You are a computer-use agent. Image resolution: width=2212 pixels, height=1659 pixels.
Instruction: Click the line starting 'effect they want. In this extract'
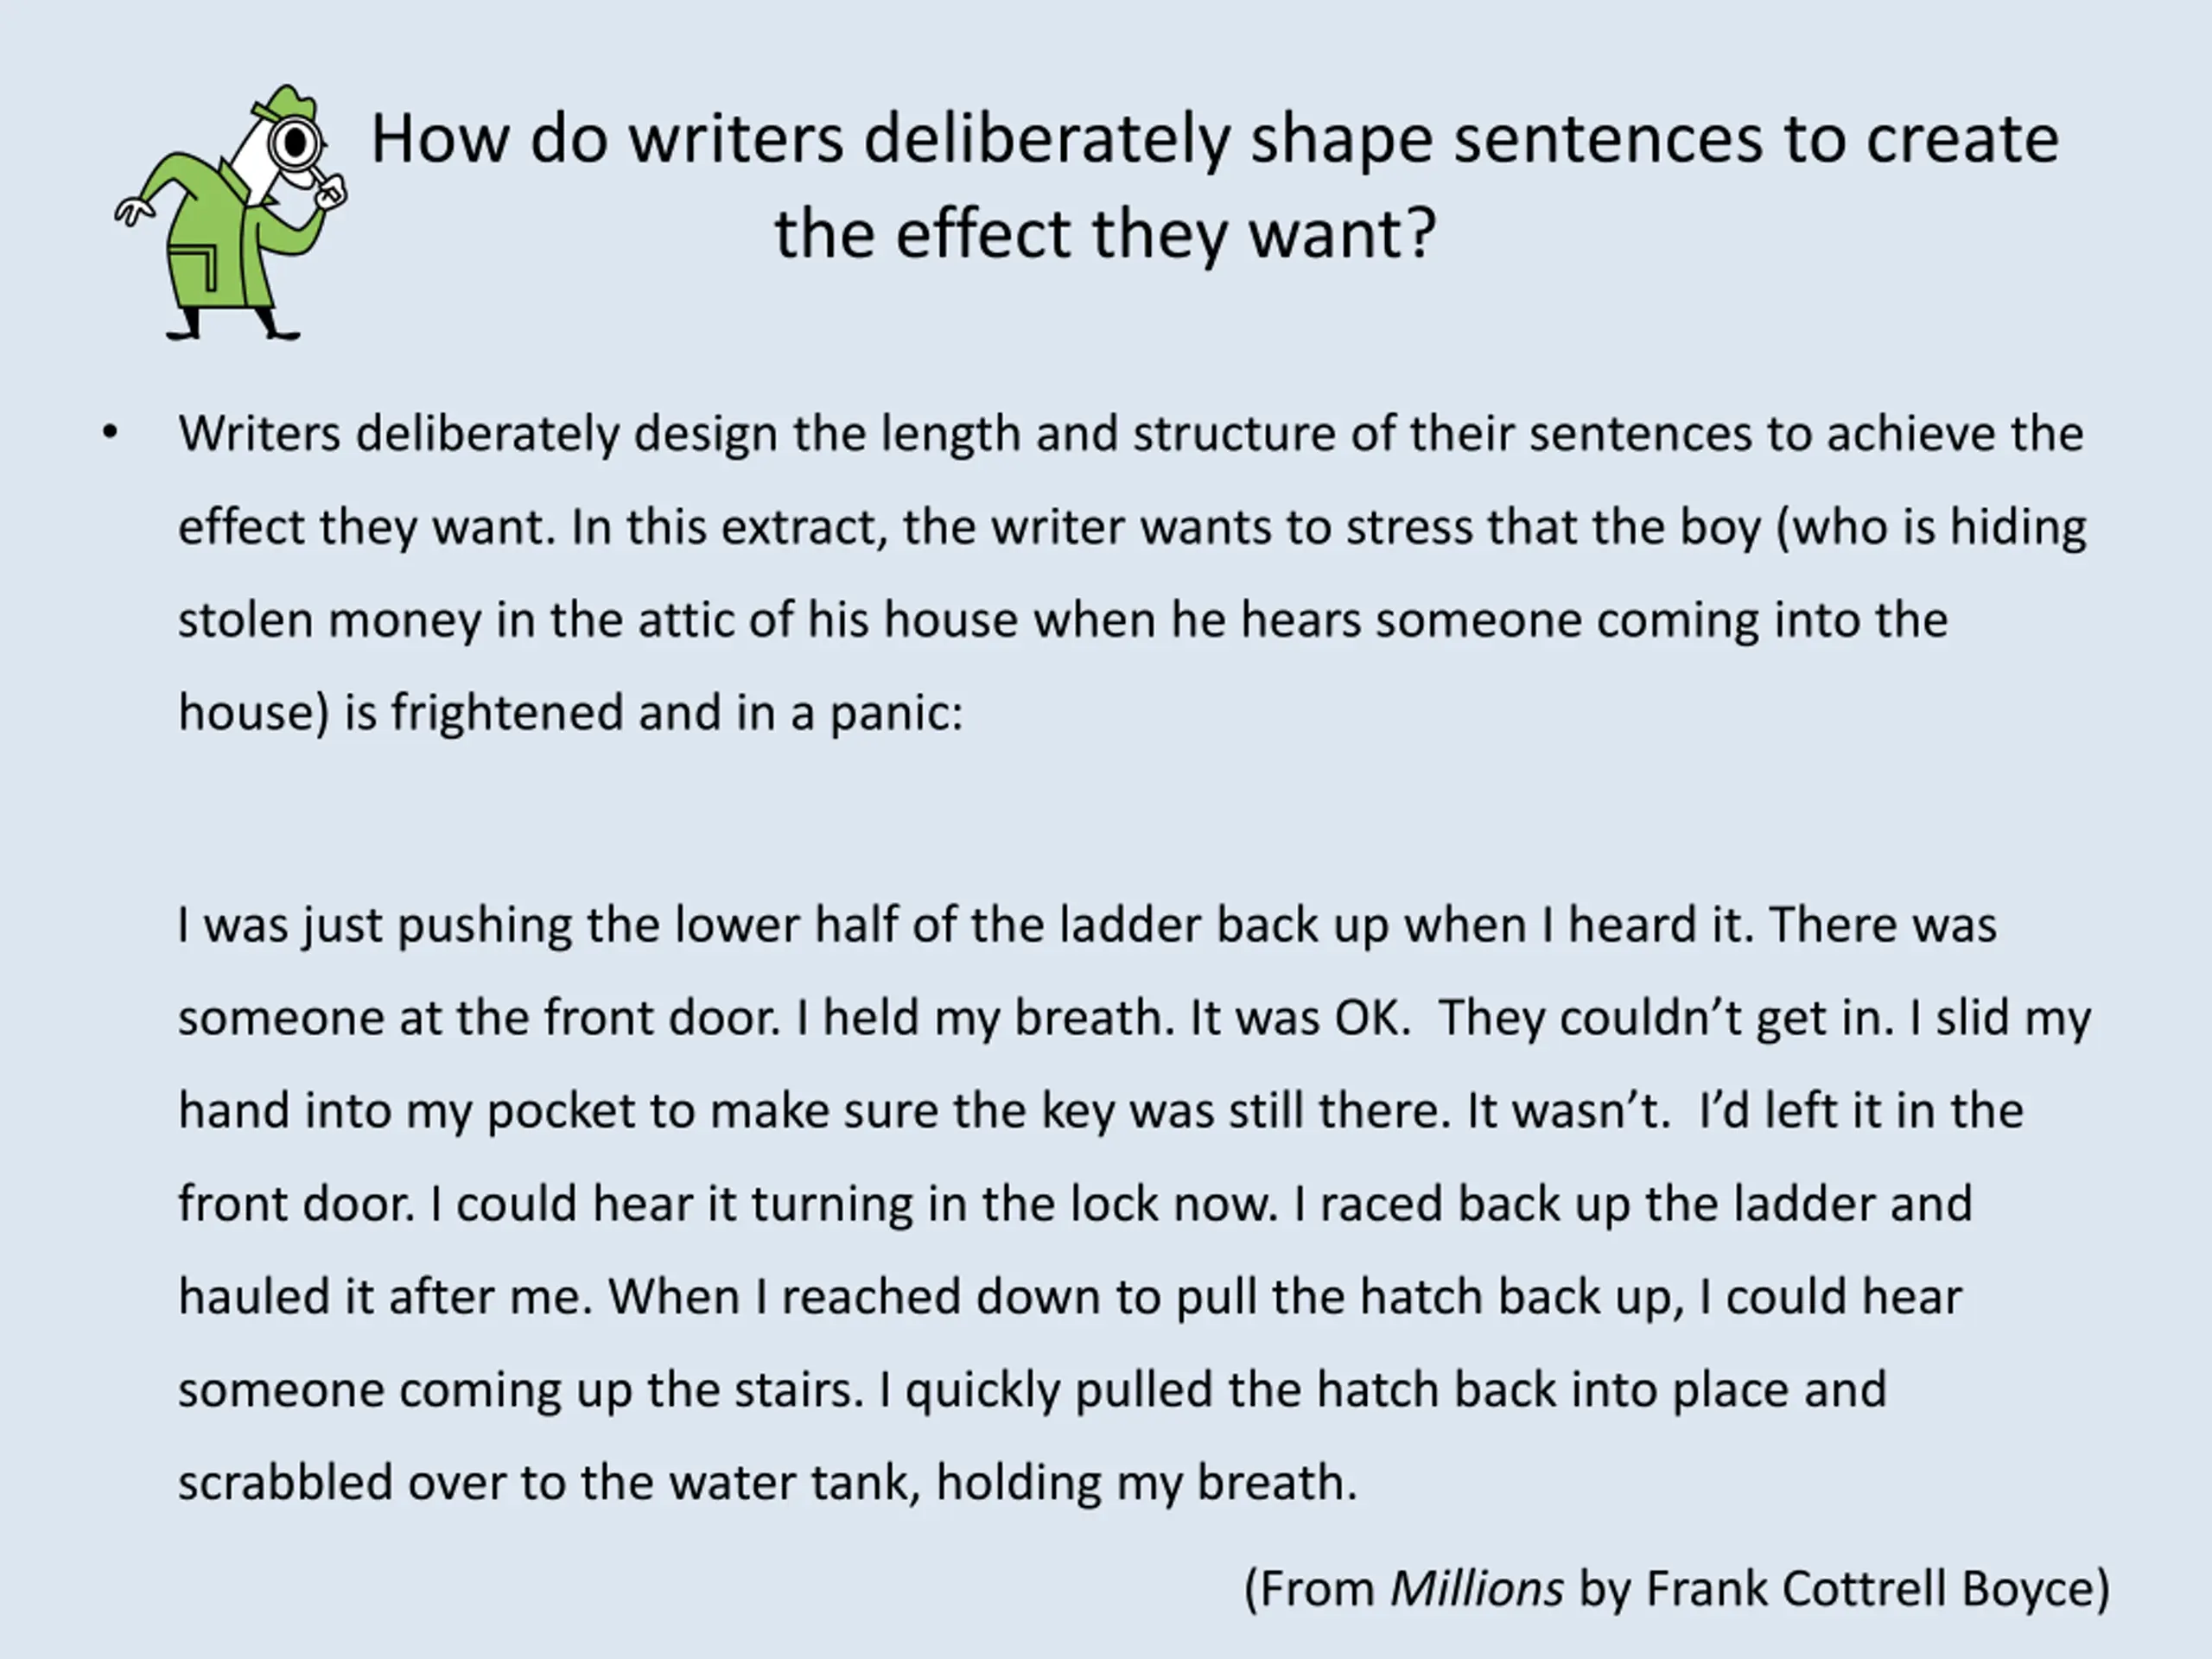click(x=1132, y=529)
